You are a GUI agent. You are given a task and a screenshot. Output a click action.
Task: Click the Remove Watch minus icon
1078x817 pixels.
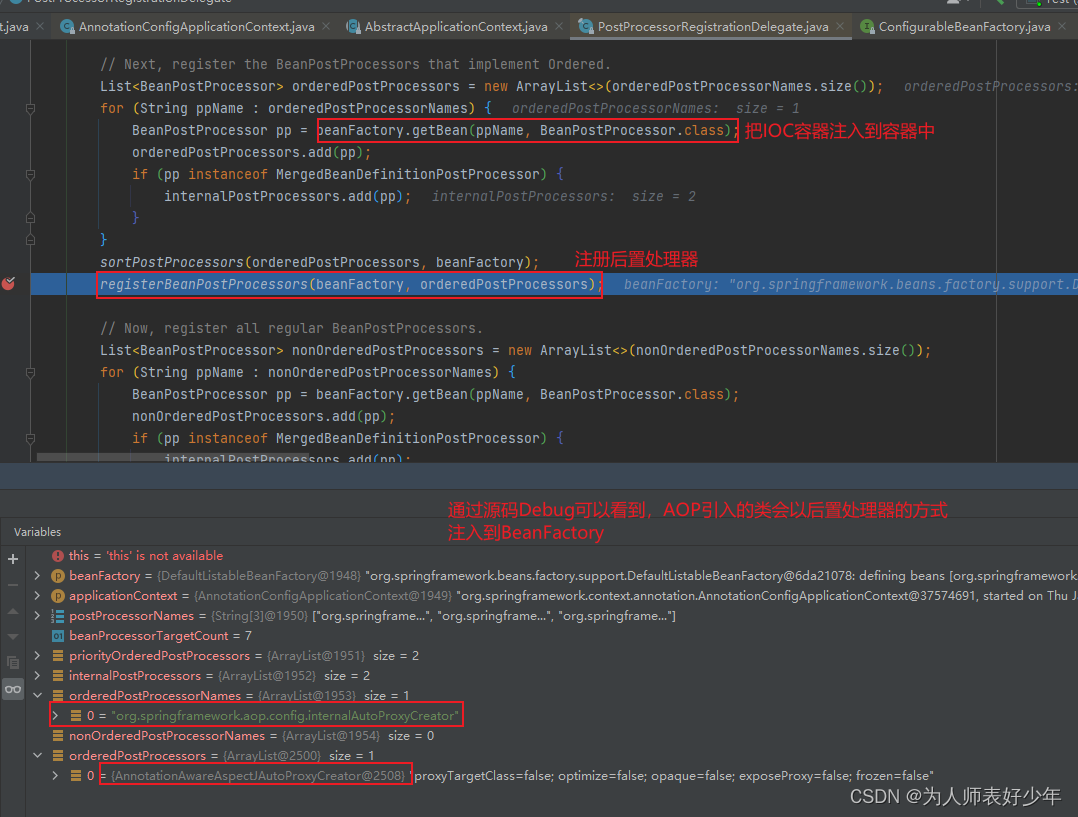12,585
